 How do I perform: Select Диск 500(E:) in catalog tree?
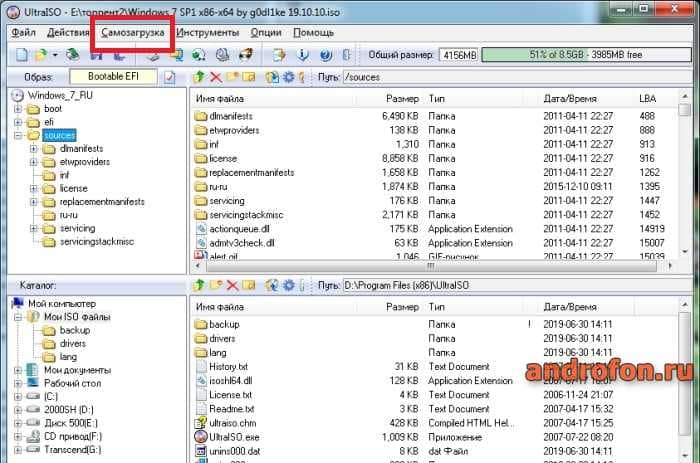click(x=71, y=423)
